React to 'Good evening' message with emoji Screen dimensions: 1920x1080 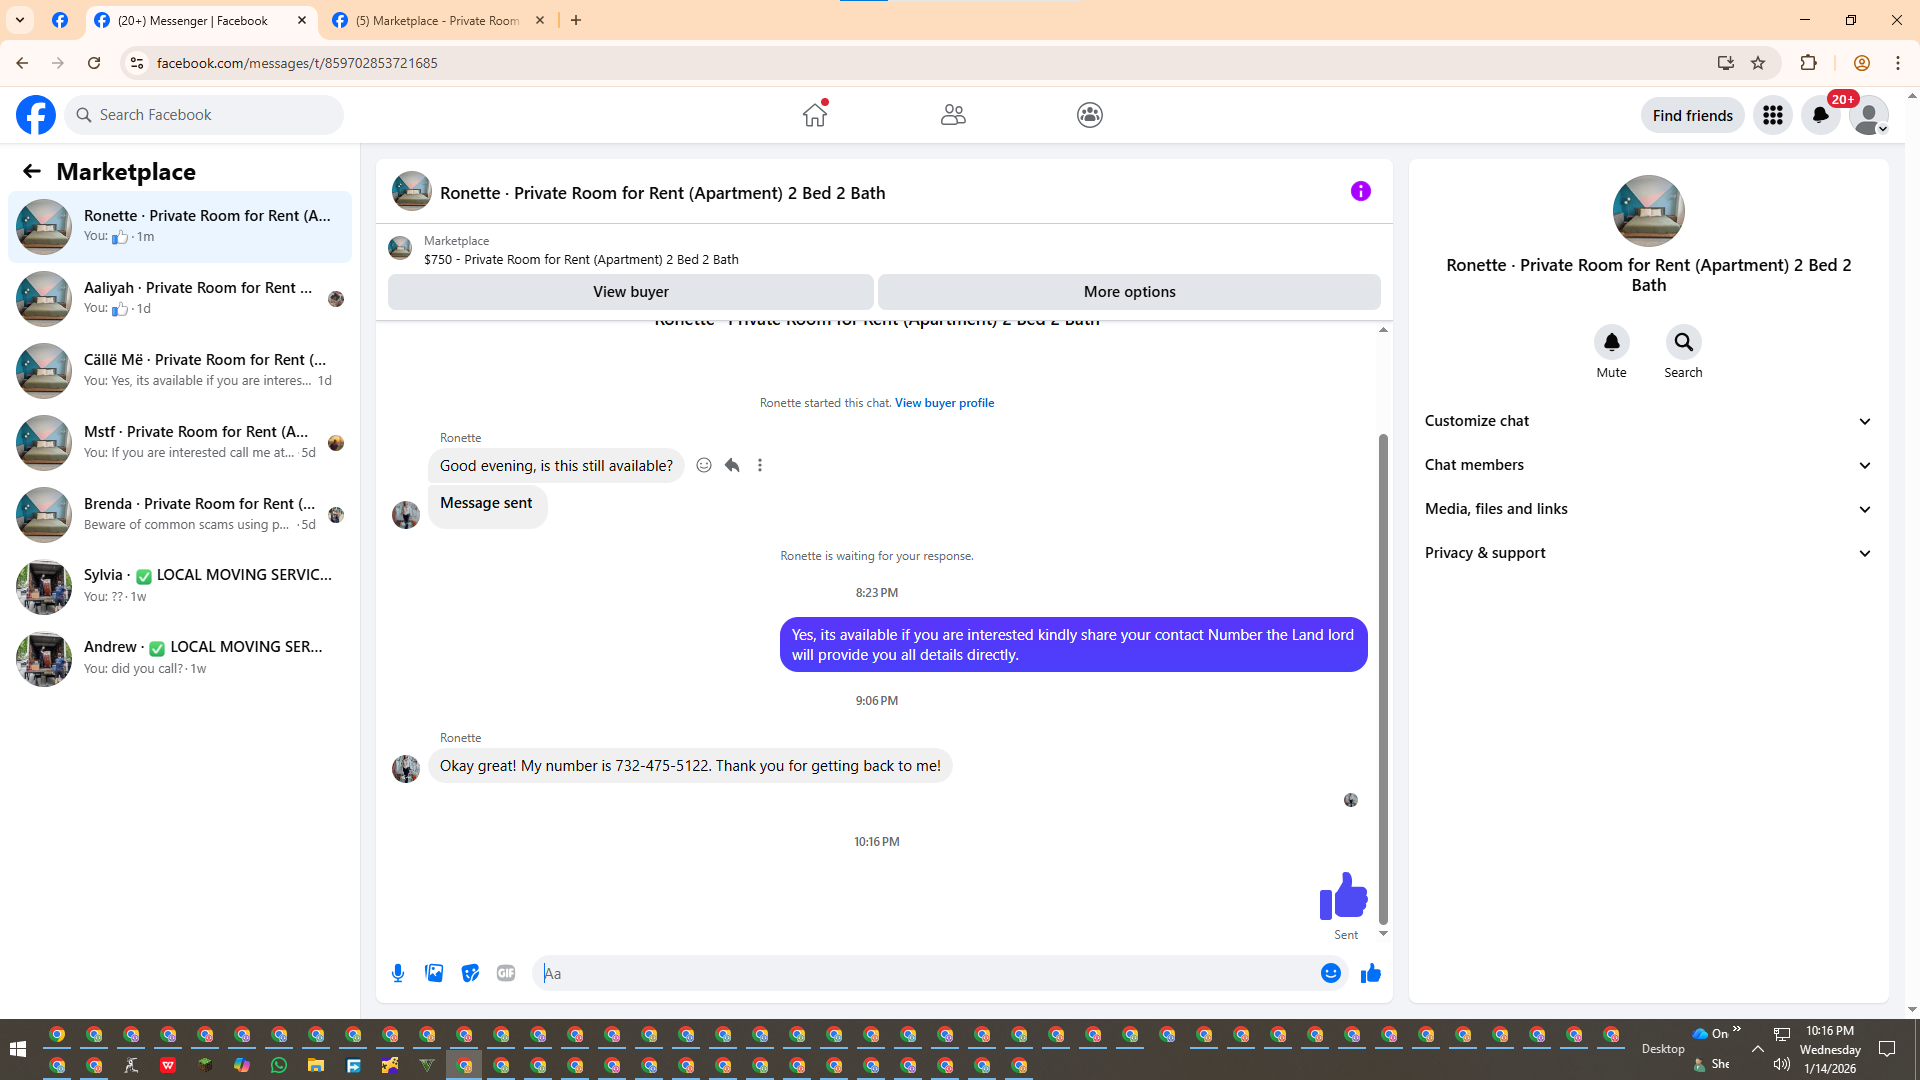704,465
